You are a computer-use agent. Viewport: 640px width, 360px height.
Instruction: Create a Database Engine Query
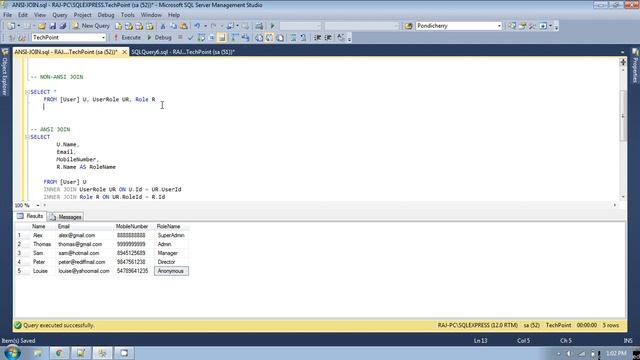pyautogui.click(x=118, y=26)
